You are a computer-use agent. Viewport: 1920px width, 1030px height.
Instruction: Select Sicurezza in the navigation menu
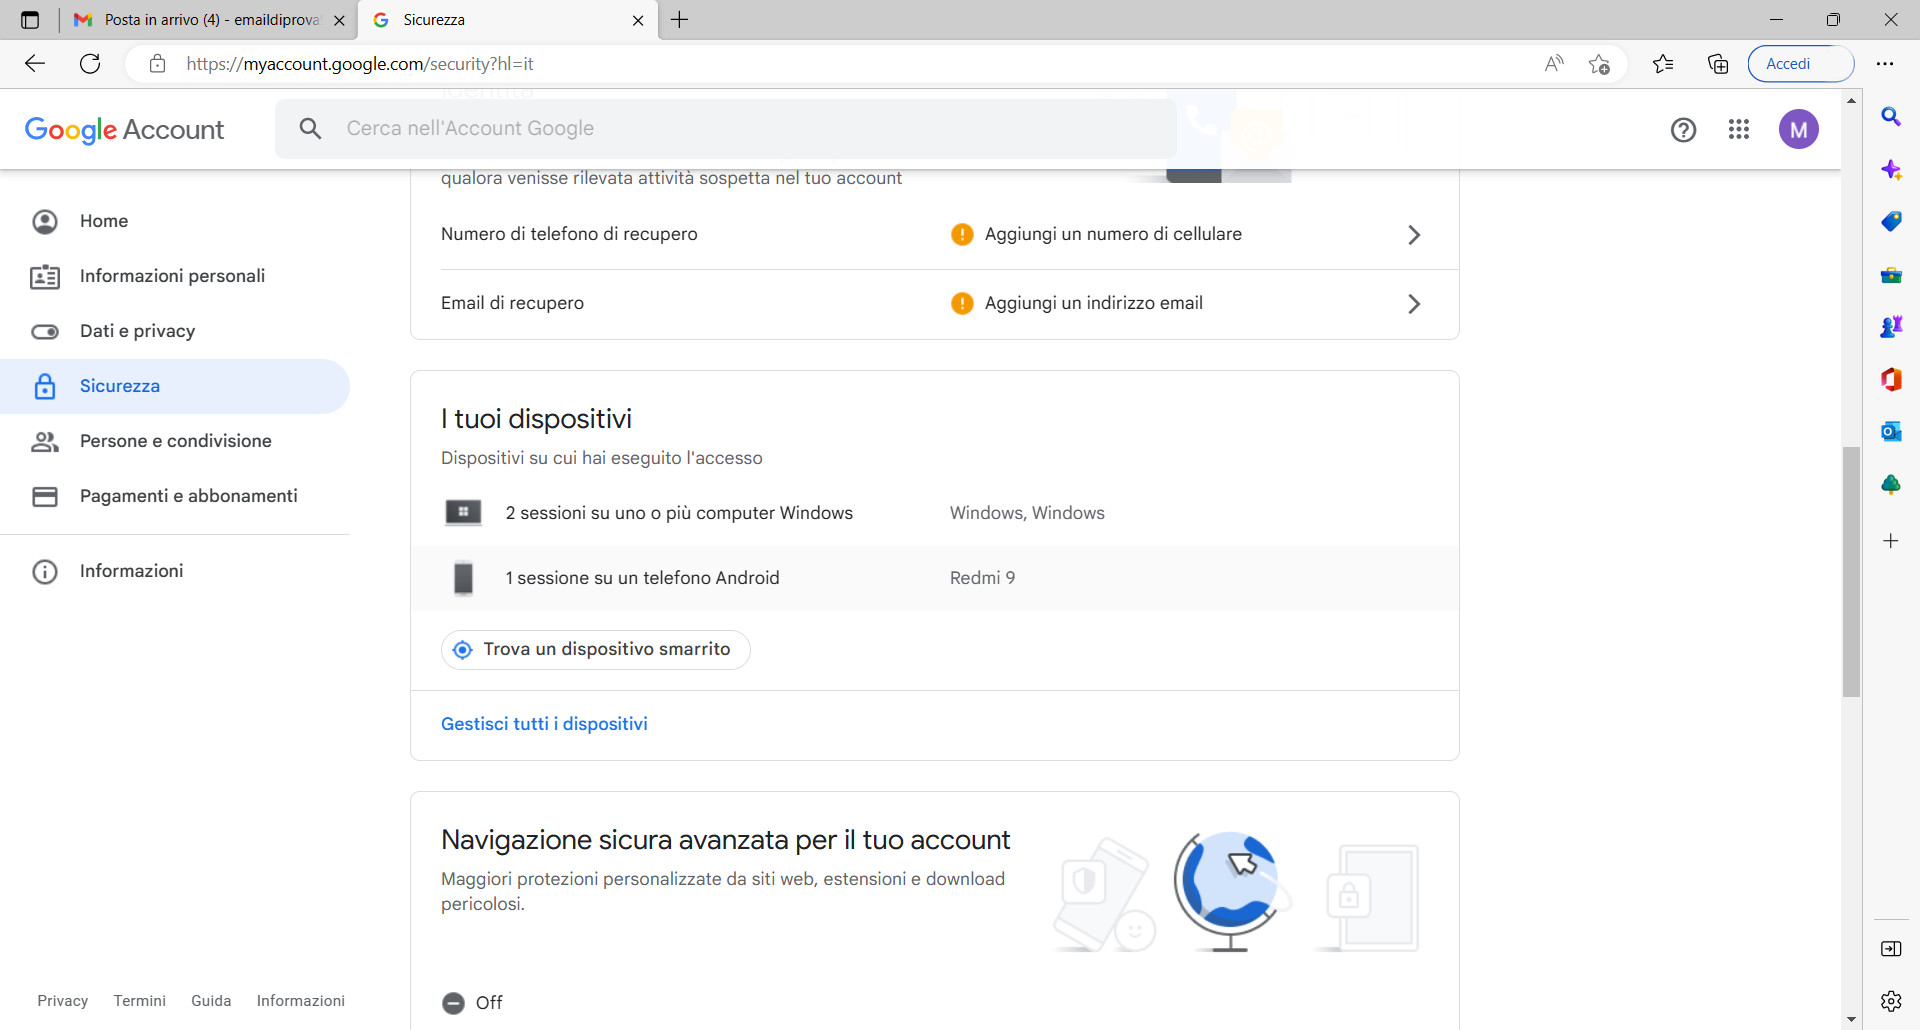[x=120, y=386]
